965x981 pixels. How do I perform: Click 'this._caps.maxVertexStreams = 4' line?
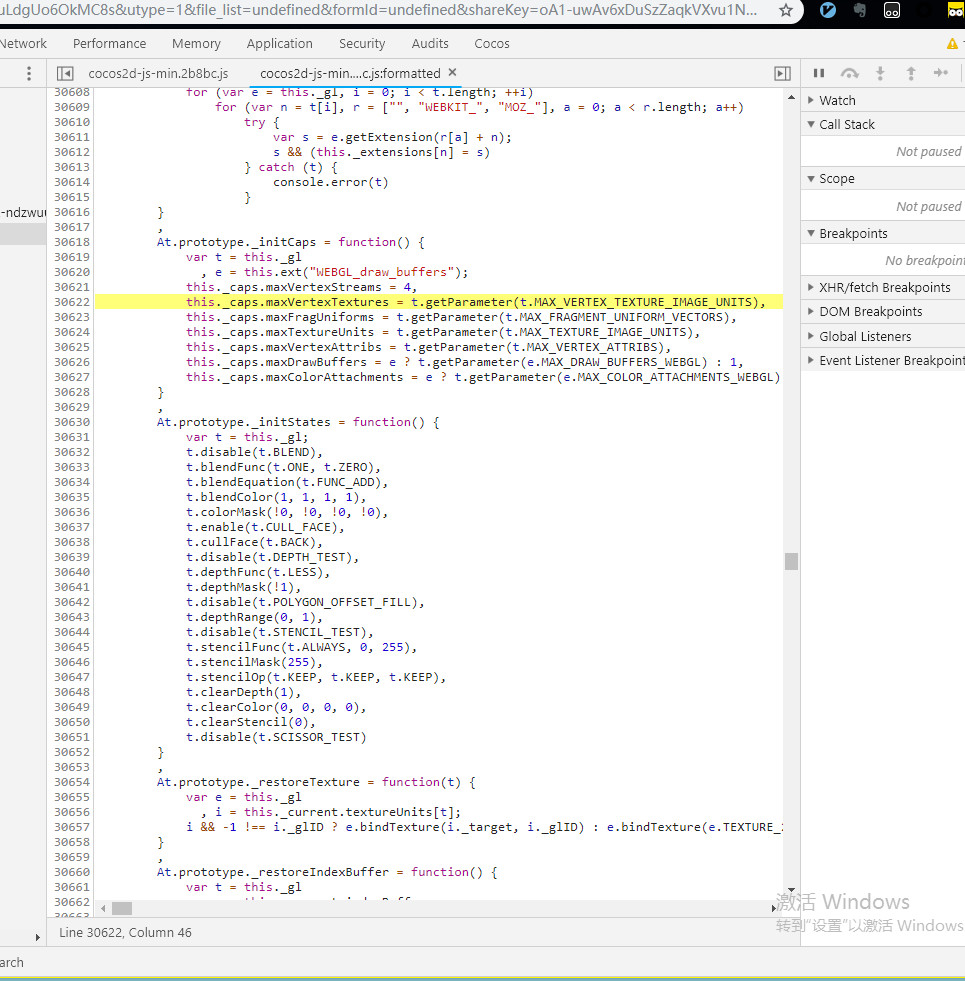(302, 287)
